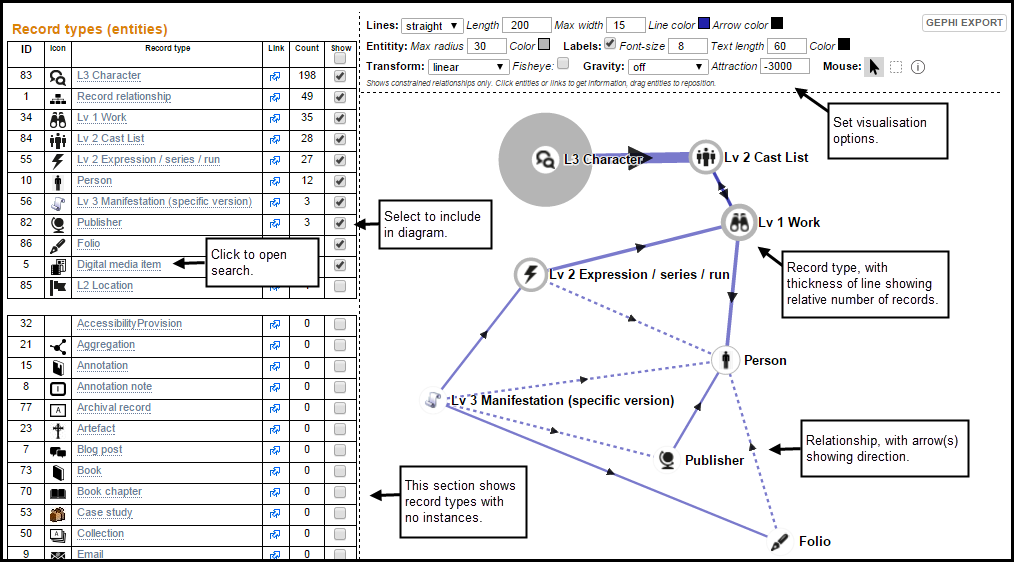1014x562 pixels.
Task: Select the Lv 2 Cast List node icon
Action: (x=706, y=157)
